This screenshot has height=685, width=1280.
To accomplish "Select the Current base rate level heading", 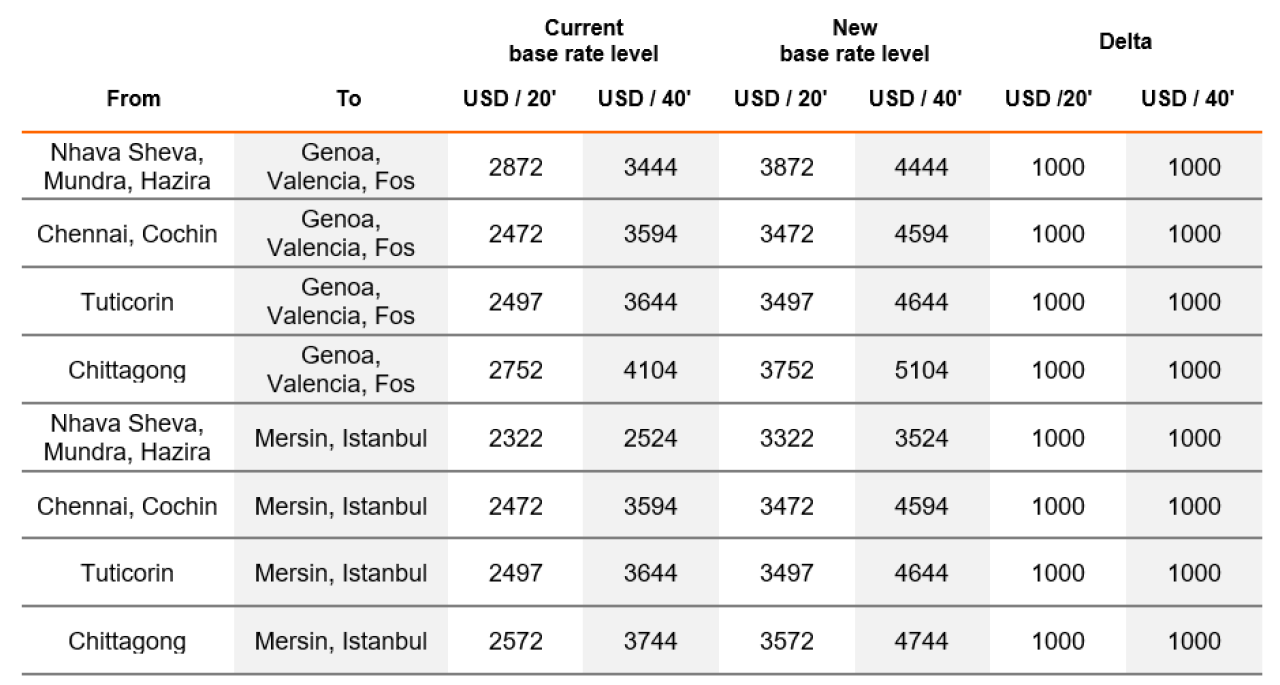I will 584,41.
